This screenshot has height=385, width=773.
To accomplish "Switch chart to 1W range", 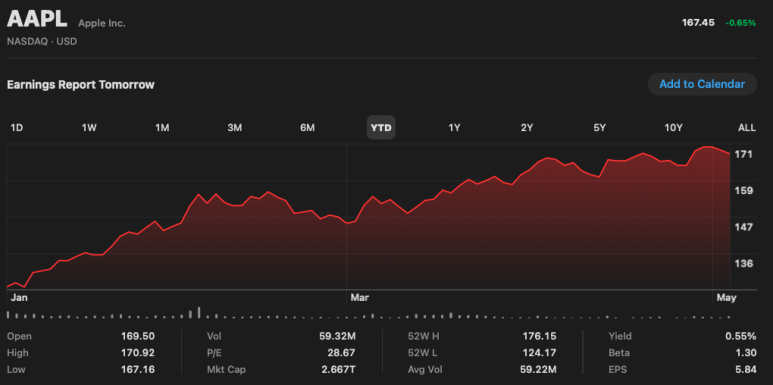I will 89,128.
